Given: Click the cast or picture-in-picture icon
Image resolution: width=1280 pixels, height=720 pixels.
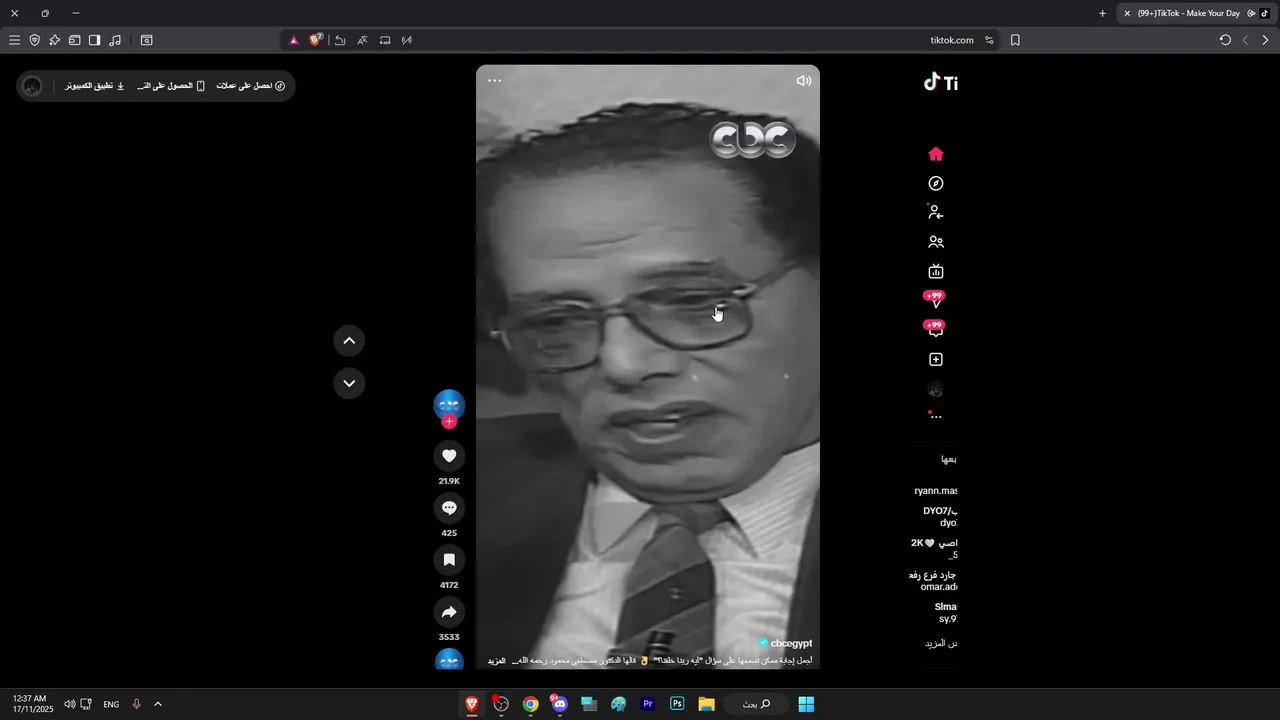Looking at the screenshot, I should pyautogui.click(x=385, y=40).
